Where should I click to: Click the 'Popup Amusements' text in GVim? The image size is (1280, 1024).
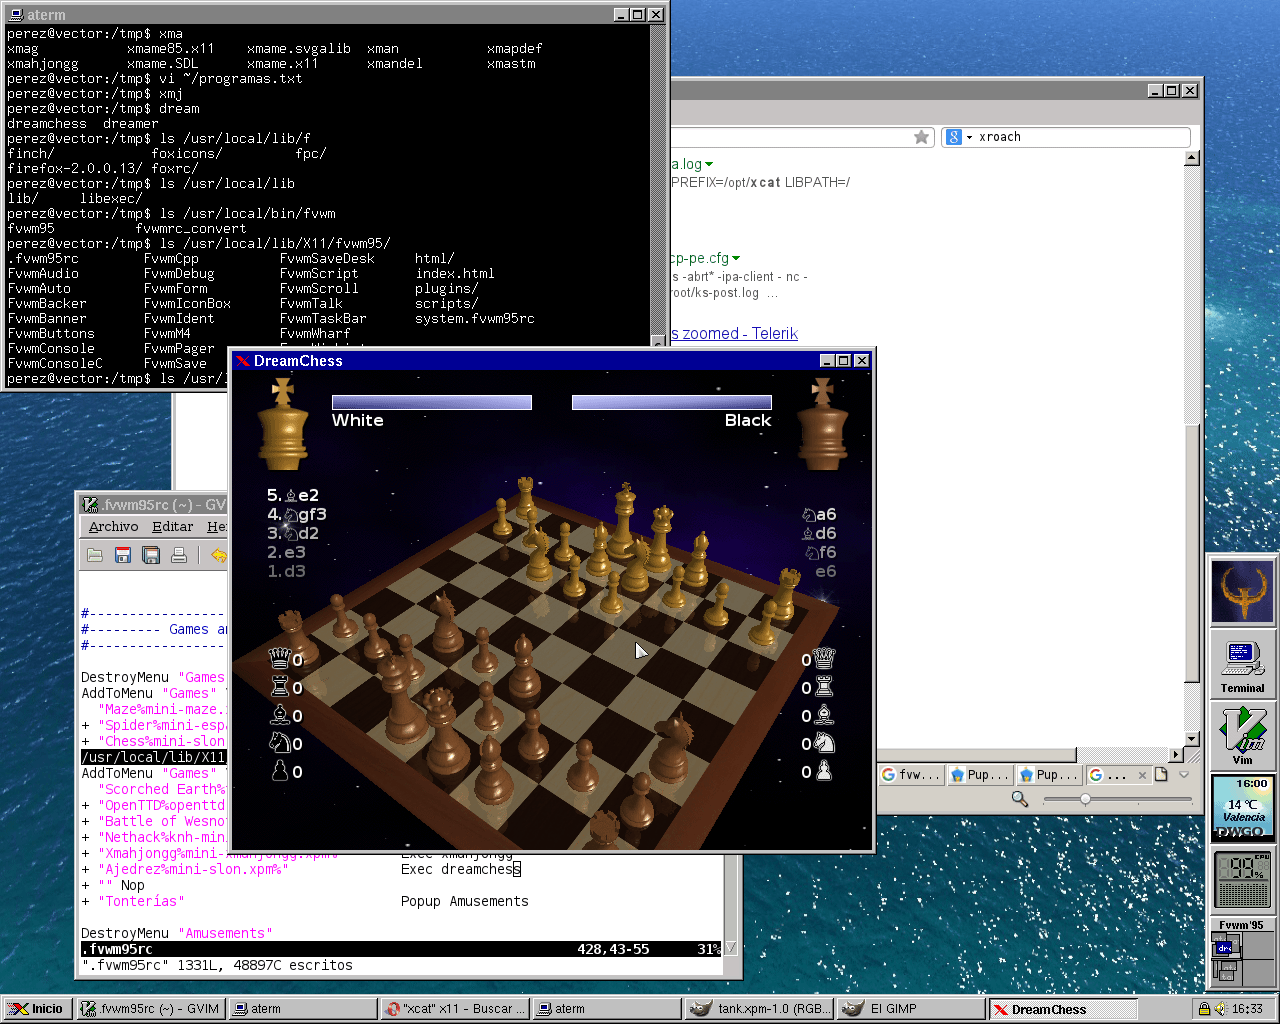tap(465, 901)
